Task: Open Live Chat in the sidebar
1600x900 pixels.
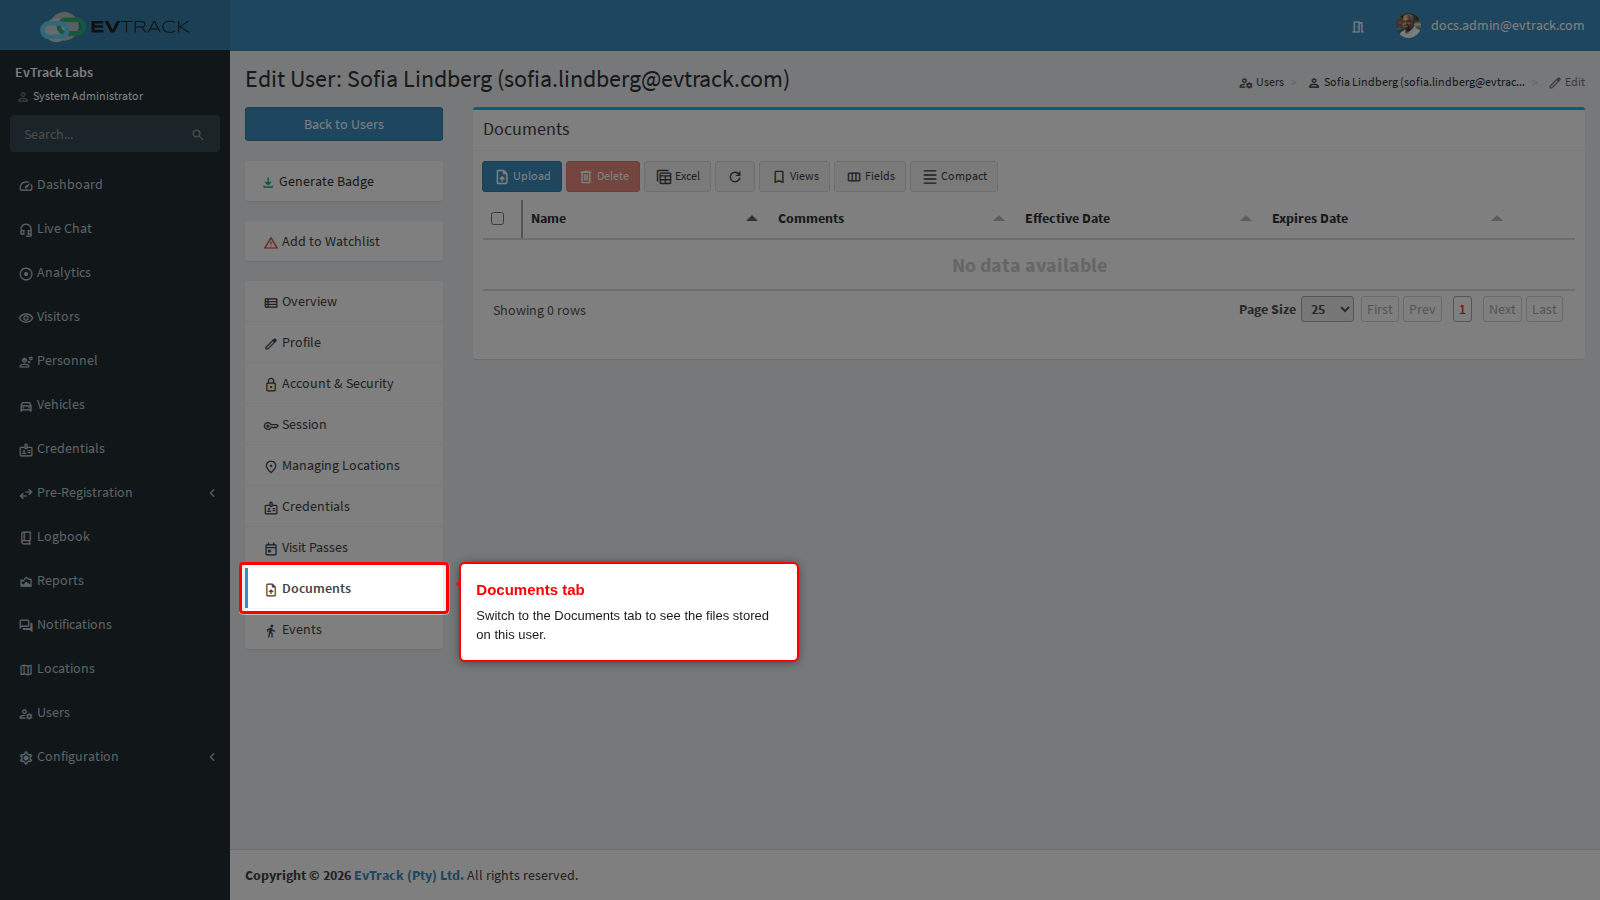Action: [x=115, y=229]
